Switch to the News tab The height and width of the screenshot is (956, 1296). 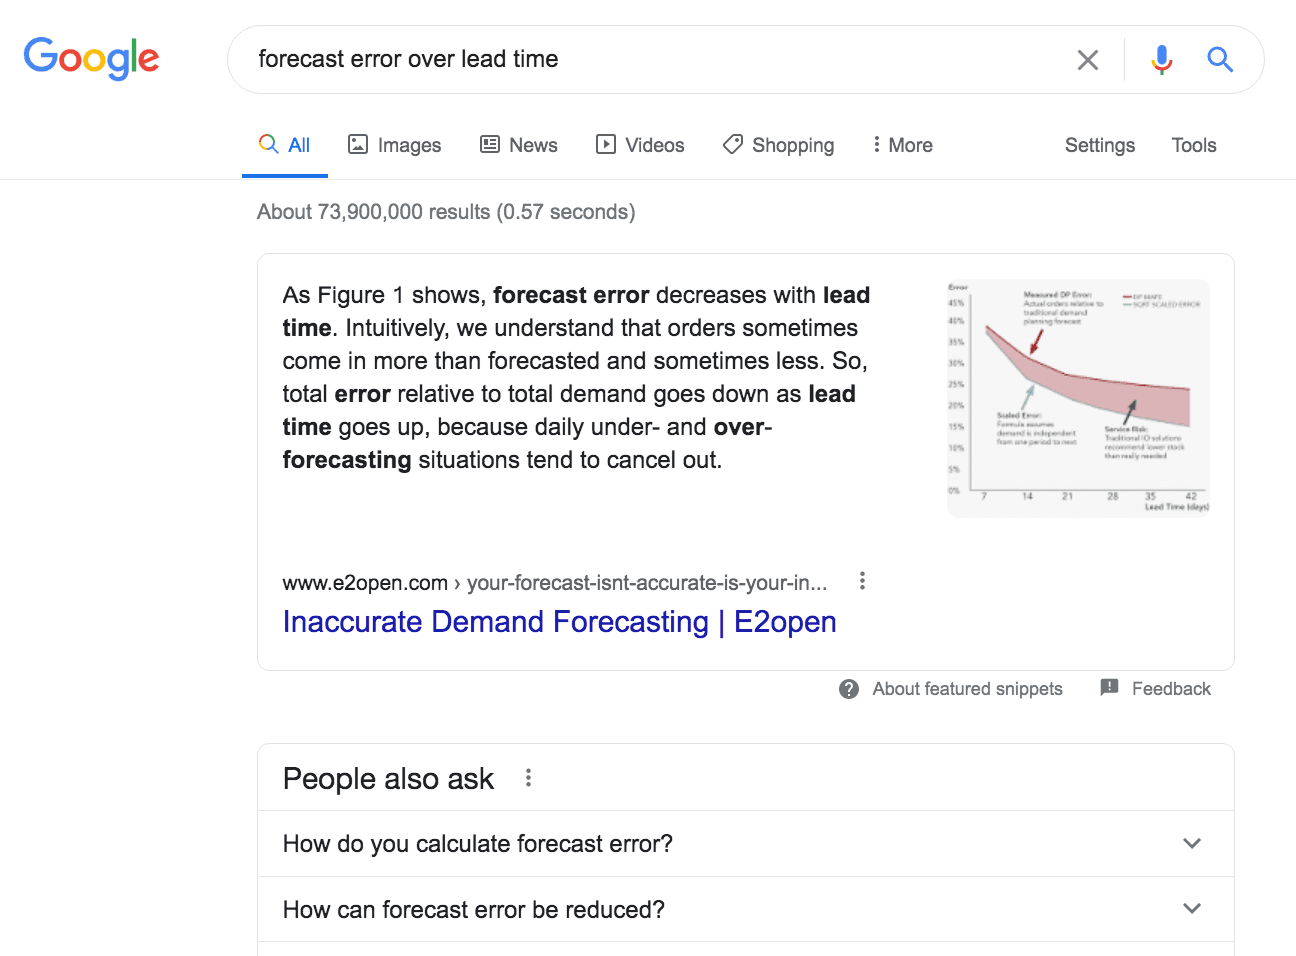[519, 145]
